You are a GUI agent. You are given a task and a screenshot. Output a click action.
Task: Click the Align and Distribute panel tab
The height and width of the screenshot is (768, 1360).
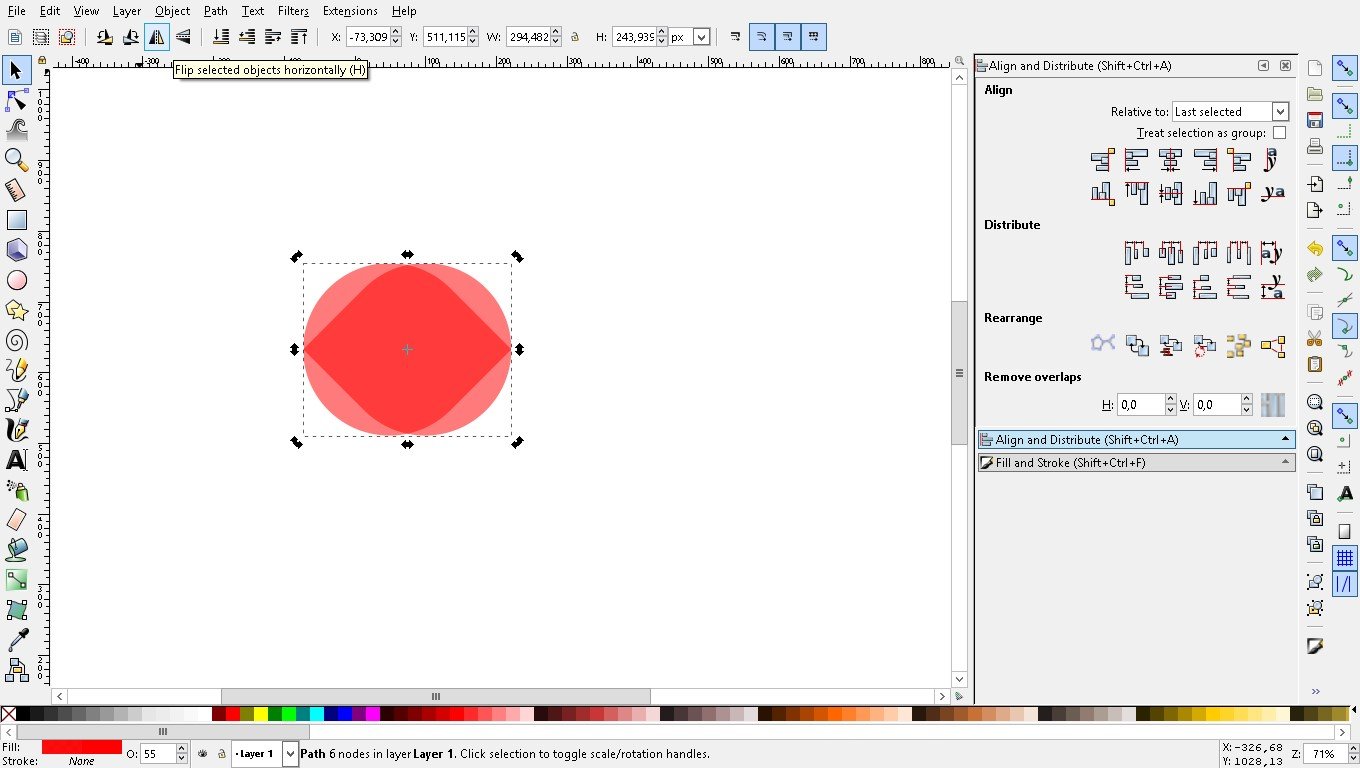tap(1136, 440)
